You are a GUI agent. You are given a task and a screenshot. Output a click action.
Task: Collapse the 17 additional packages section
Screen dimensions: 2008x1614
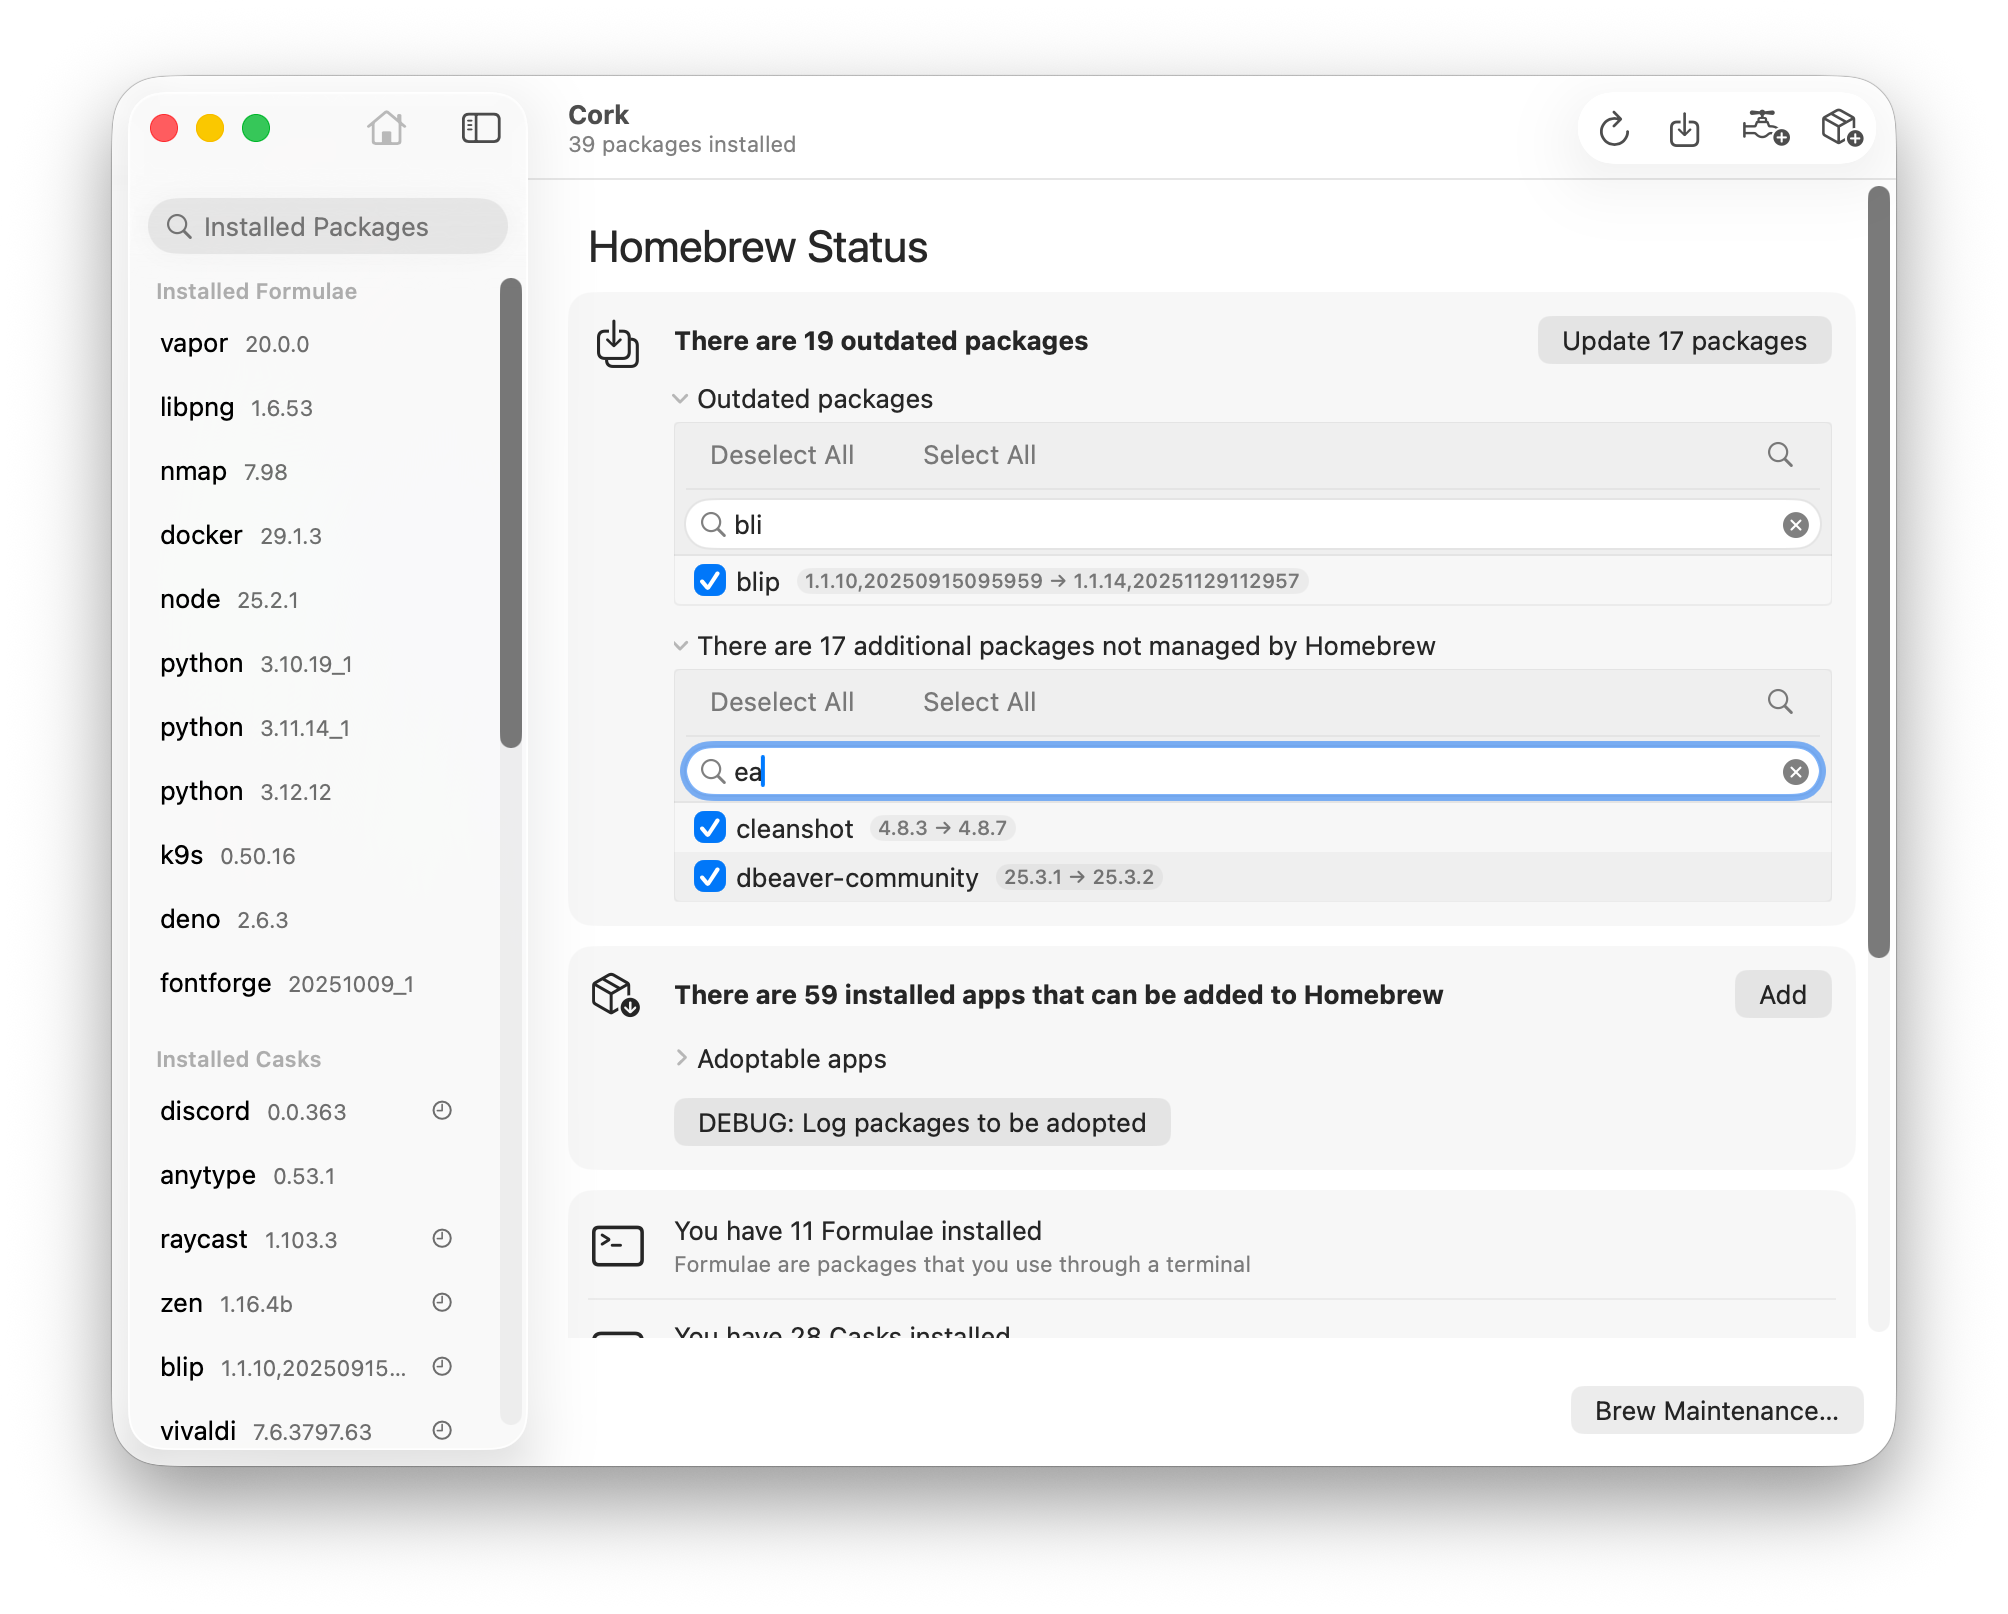(680, 646)
